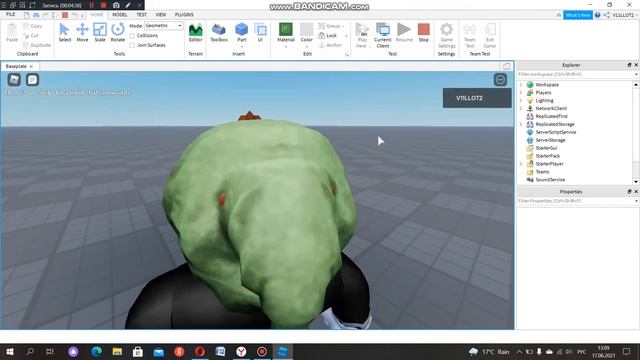Viewport: 640px width, 360px height.
Task: Pause the Bandicam recording
Action: click(x=91, y=5)
